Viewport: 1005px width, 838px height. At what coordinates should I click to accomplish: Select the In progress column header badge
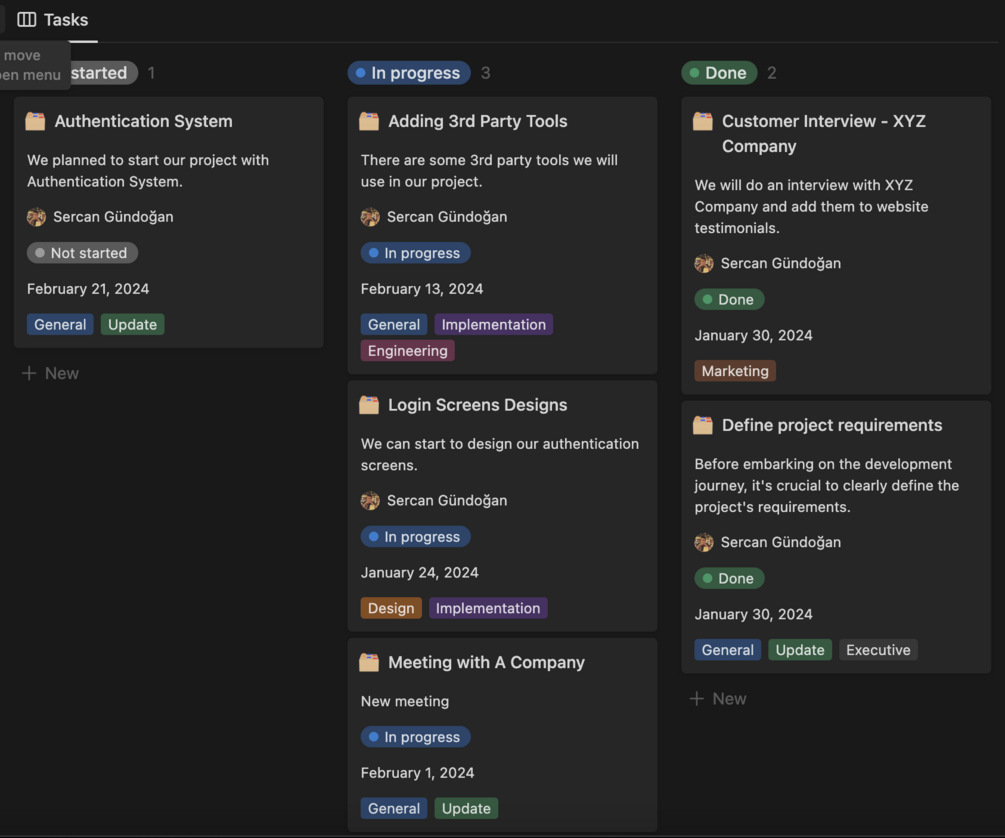409,73
